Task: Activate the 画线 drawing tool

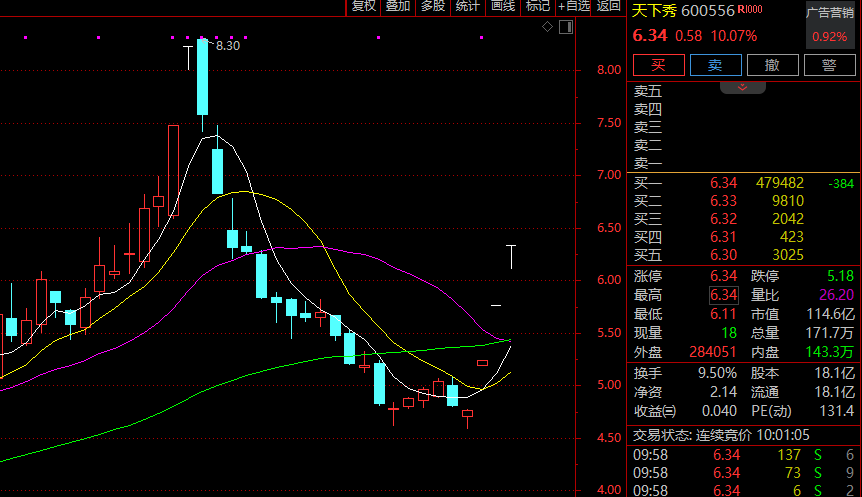Action: pos(502,7)
